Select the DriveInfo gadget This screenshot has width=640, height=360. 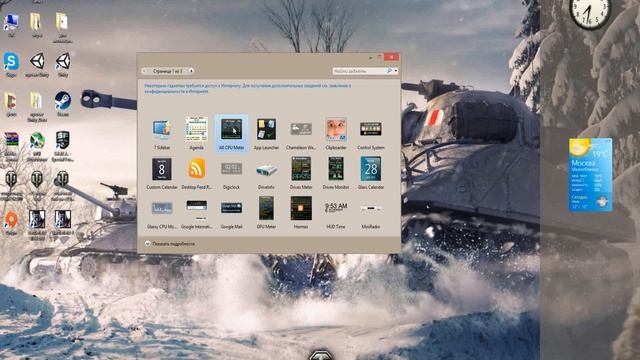coord(266,173)
